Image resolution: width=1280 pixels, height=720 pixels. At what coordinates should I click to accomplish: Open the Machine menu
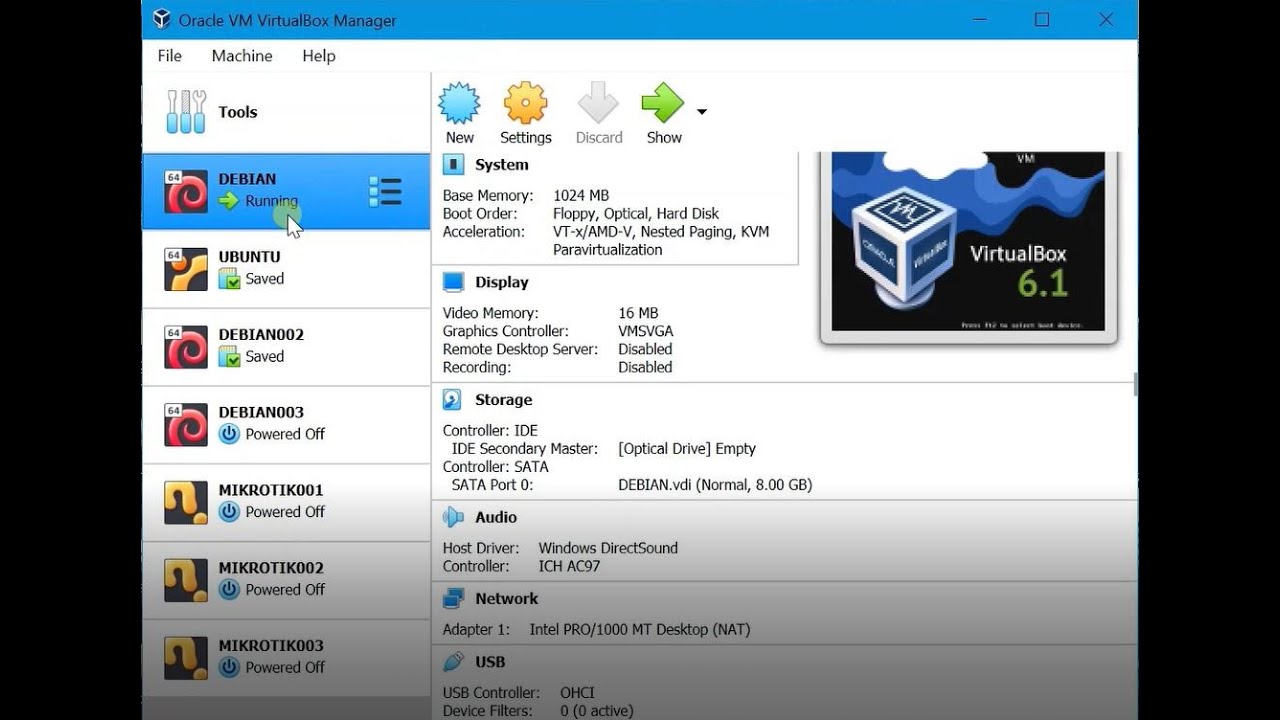click(x=242, y=56)
